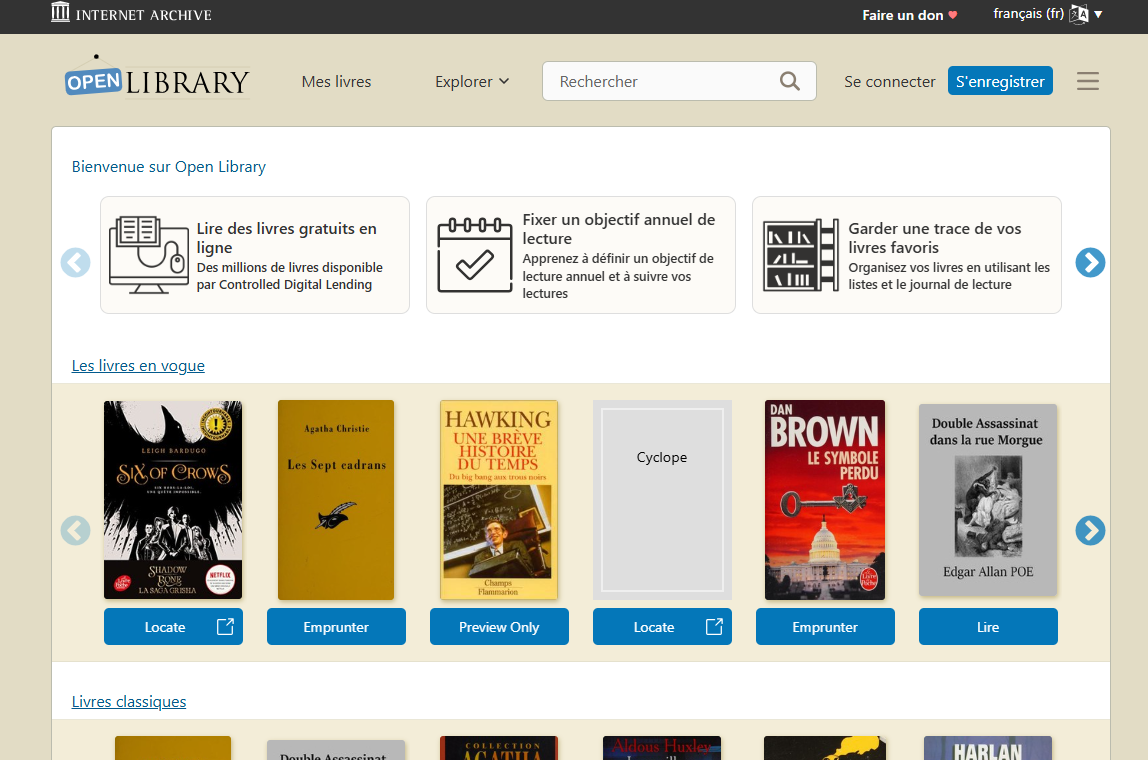Open the Open Library logo home link
Viewport: 1148px width, 760px height.
157,78
